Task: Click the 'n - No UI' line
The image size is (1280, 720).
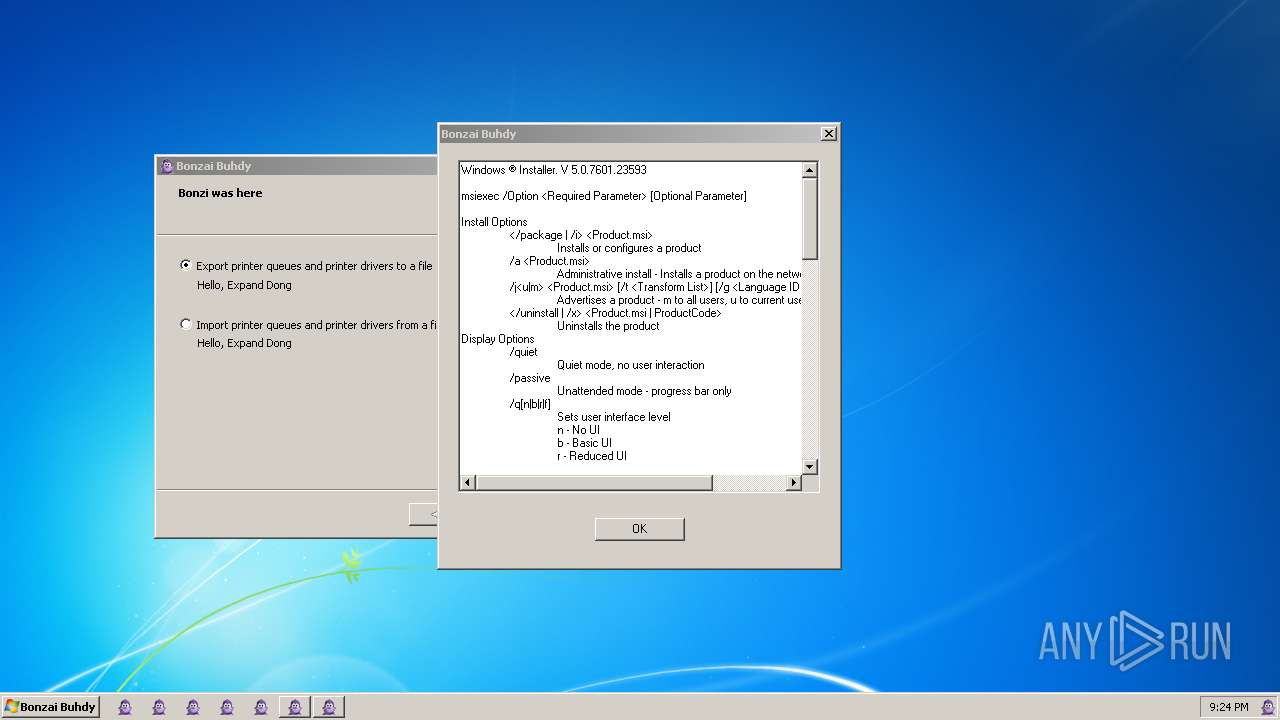Action: tap(578, 430)
